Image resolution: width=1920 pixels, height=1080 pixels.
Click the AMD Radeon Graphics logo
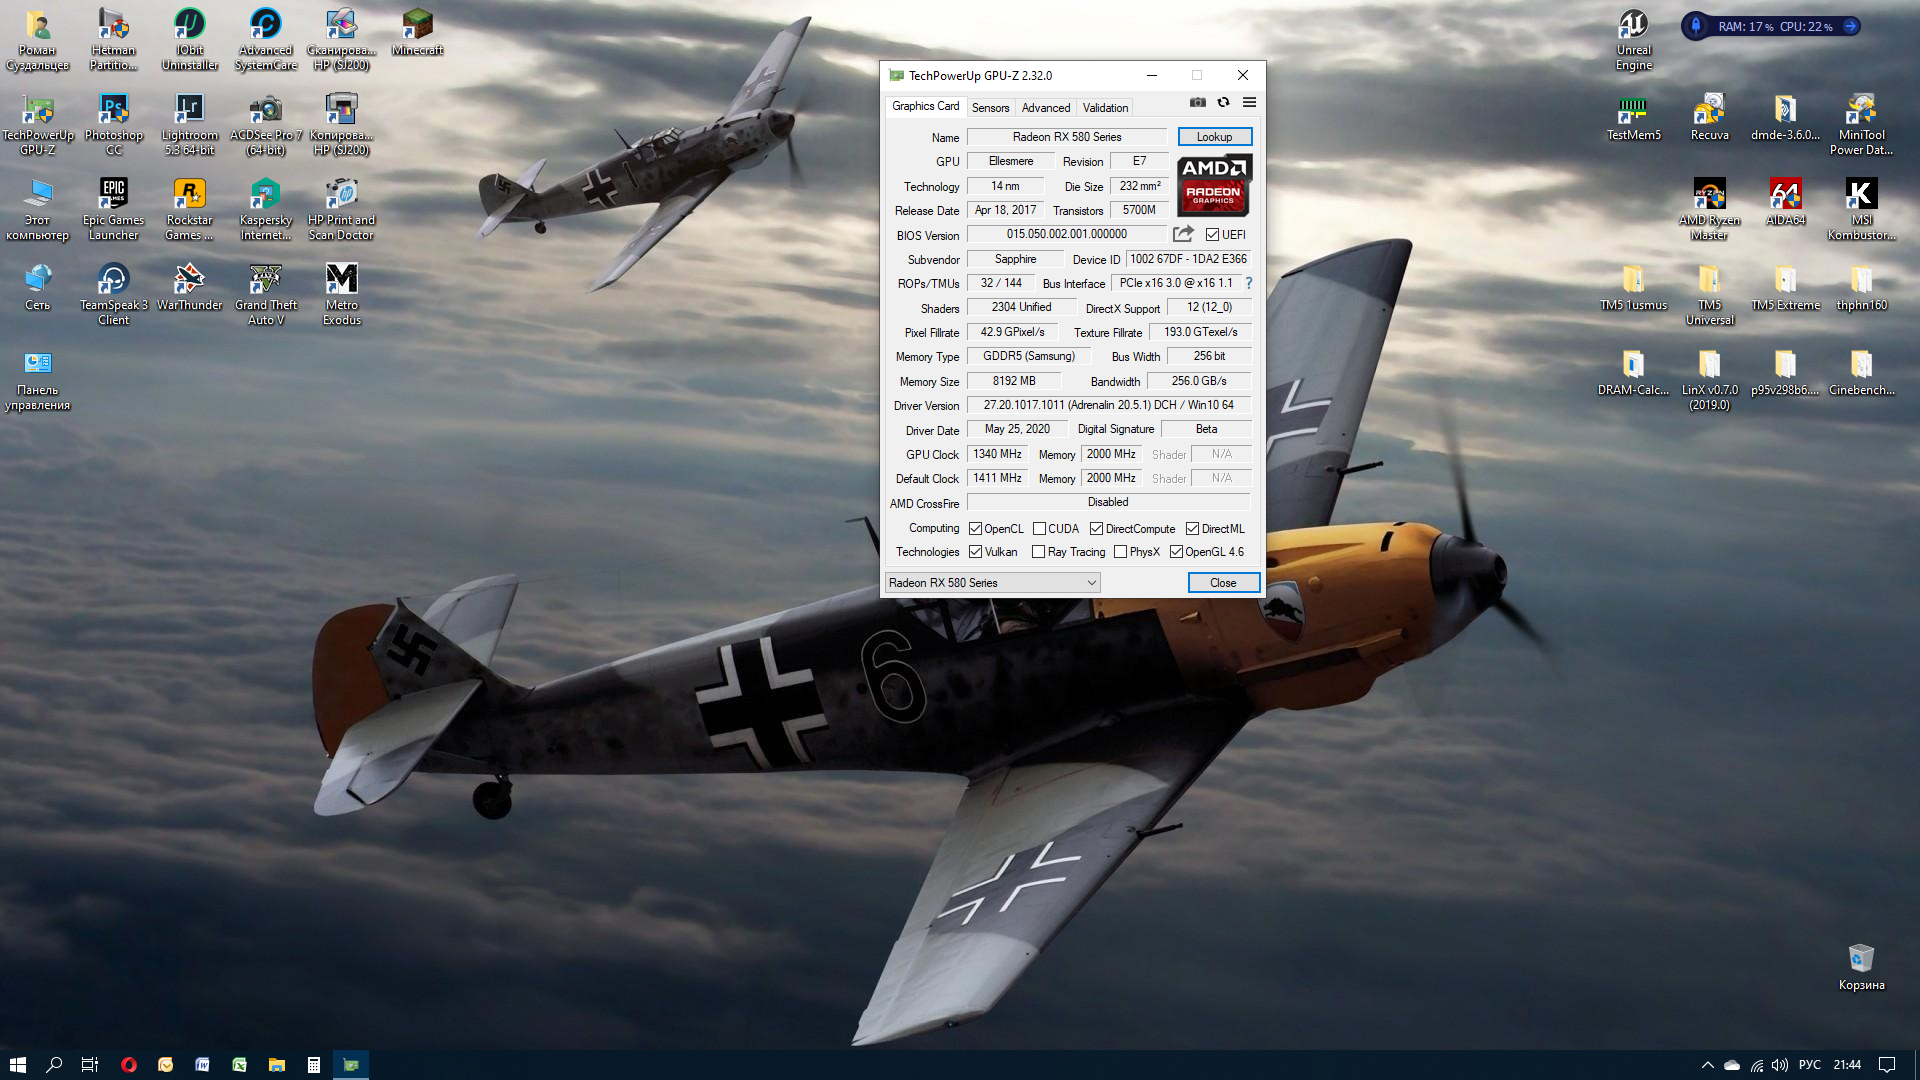1213,185
